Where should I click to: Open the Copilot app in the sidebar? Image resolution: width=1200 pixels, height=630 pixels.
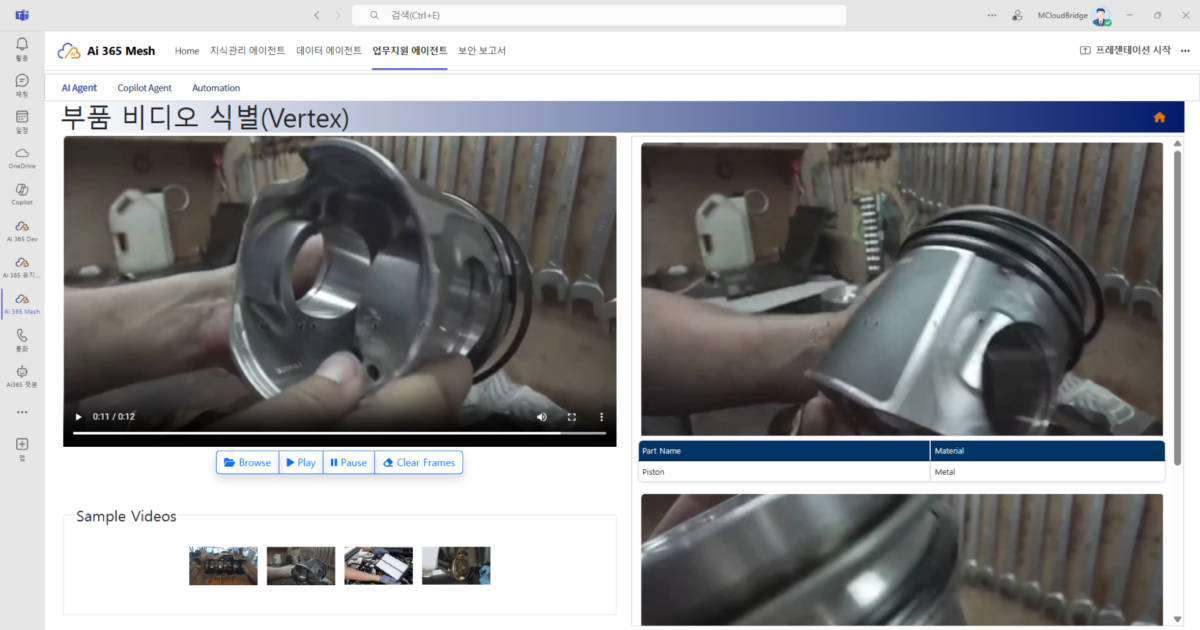tap(22, 192)
